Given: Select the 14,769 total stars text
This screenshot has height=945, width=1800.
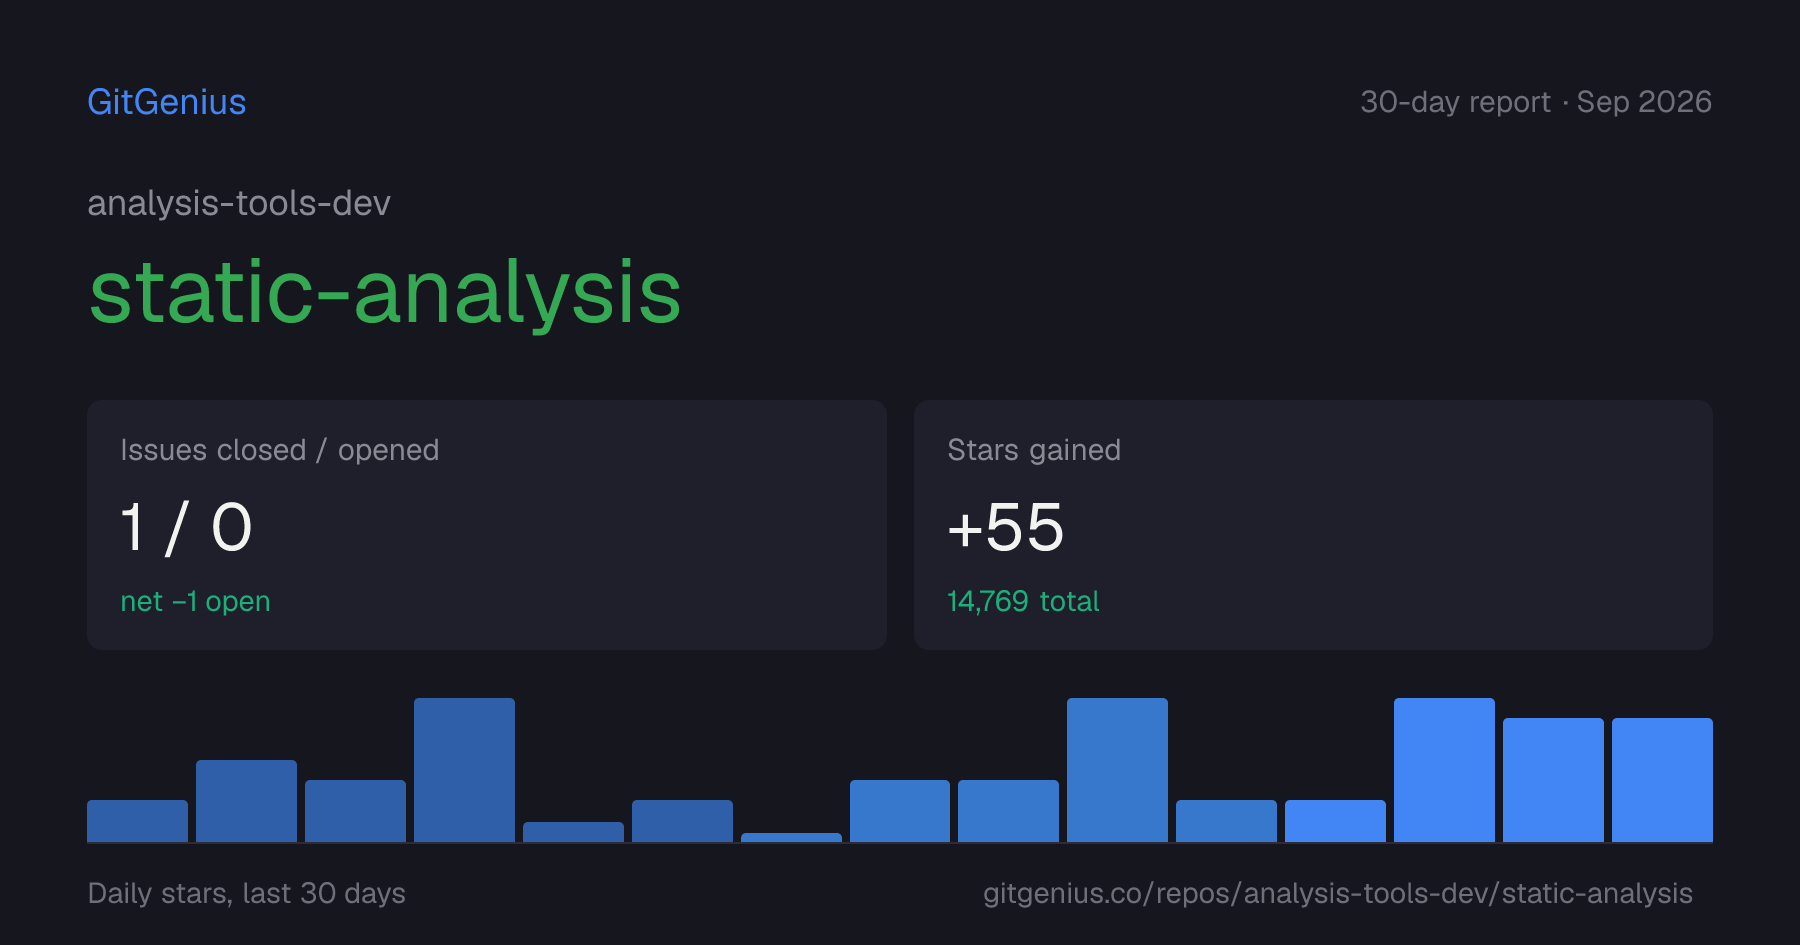Looking at the screenshot, I should tap(1023, 601).
